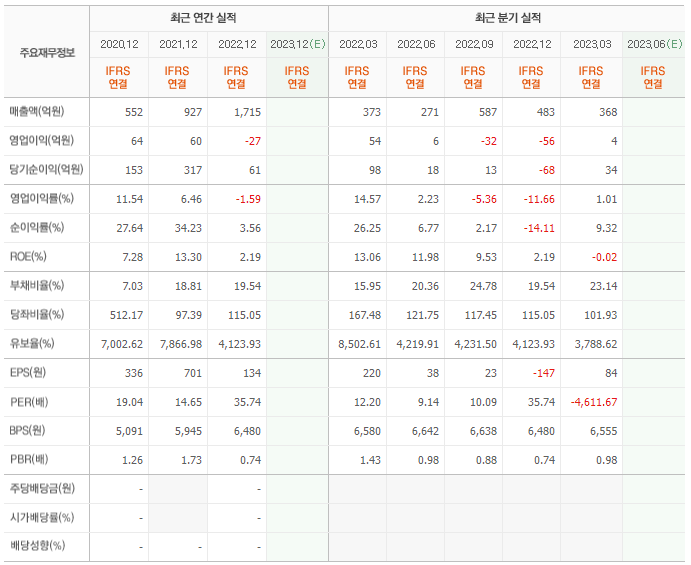Click the 2020.12 annual column header
Screen dimensions: 691x565
(x=119, y=44)
